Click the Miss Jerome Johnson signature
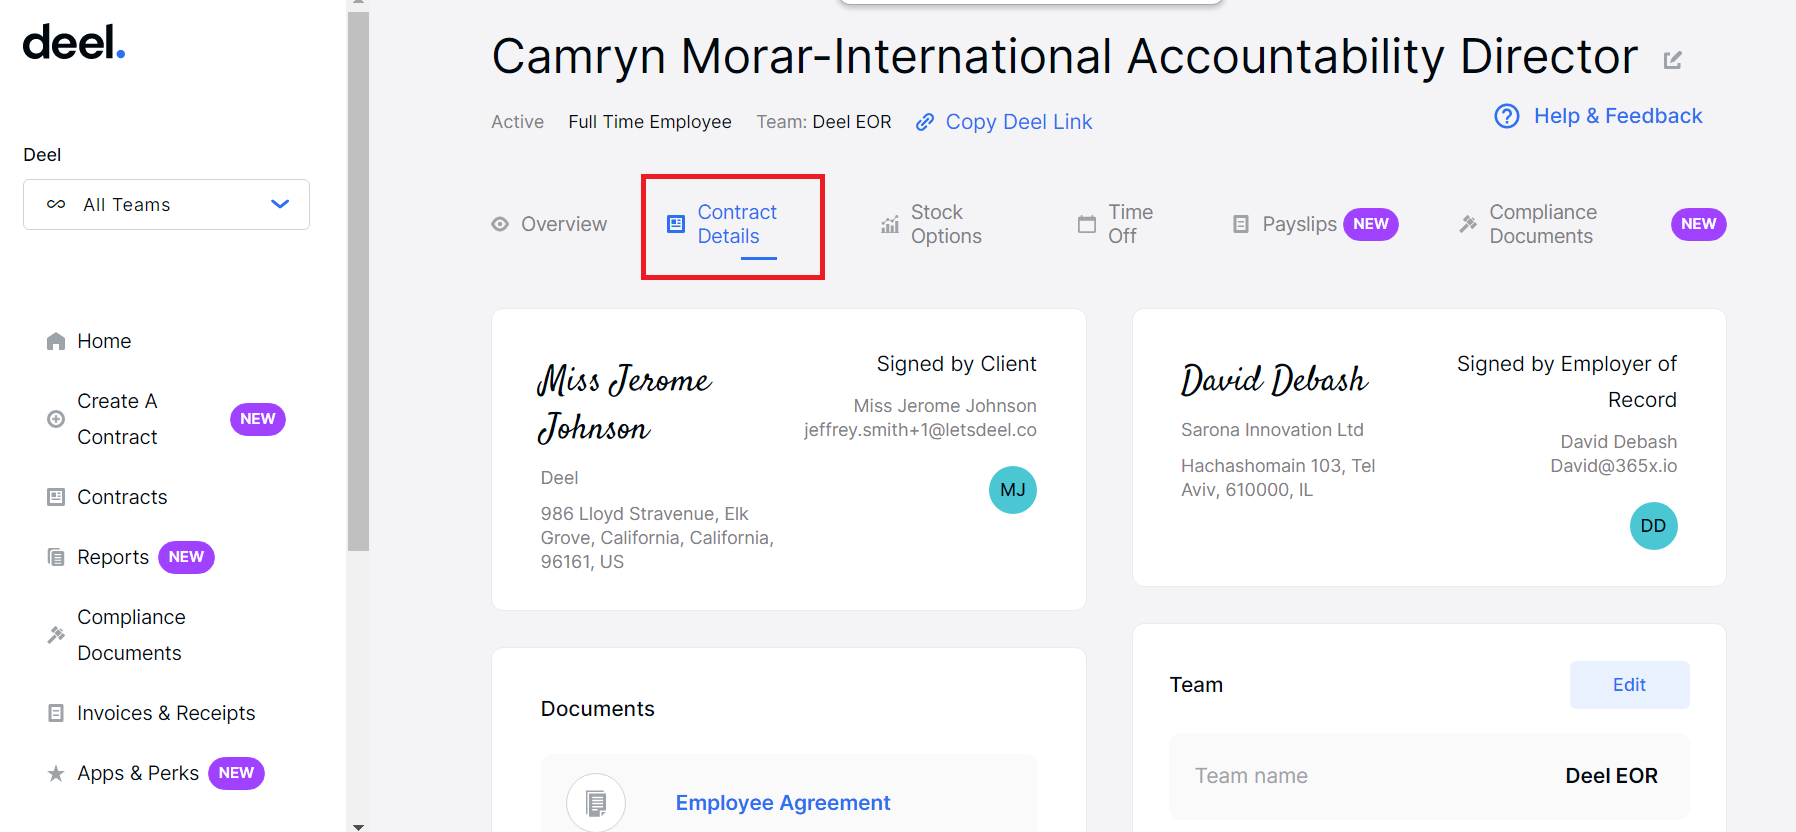The height and width of the screenshot is (832, 1796). coord(625,404)
